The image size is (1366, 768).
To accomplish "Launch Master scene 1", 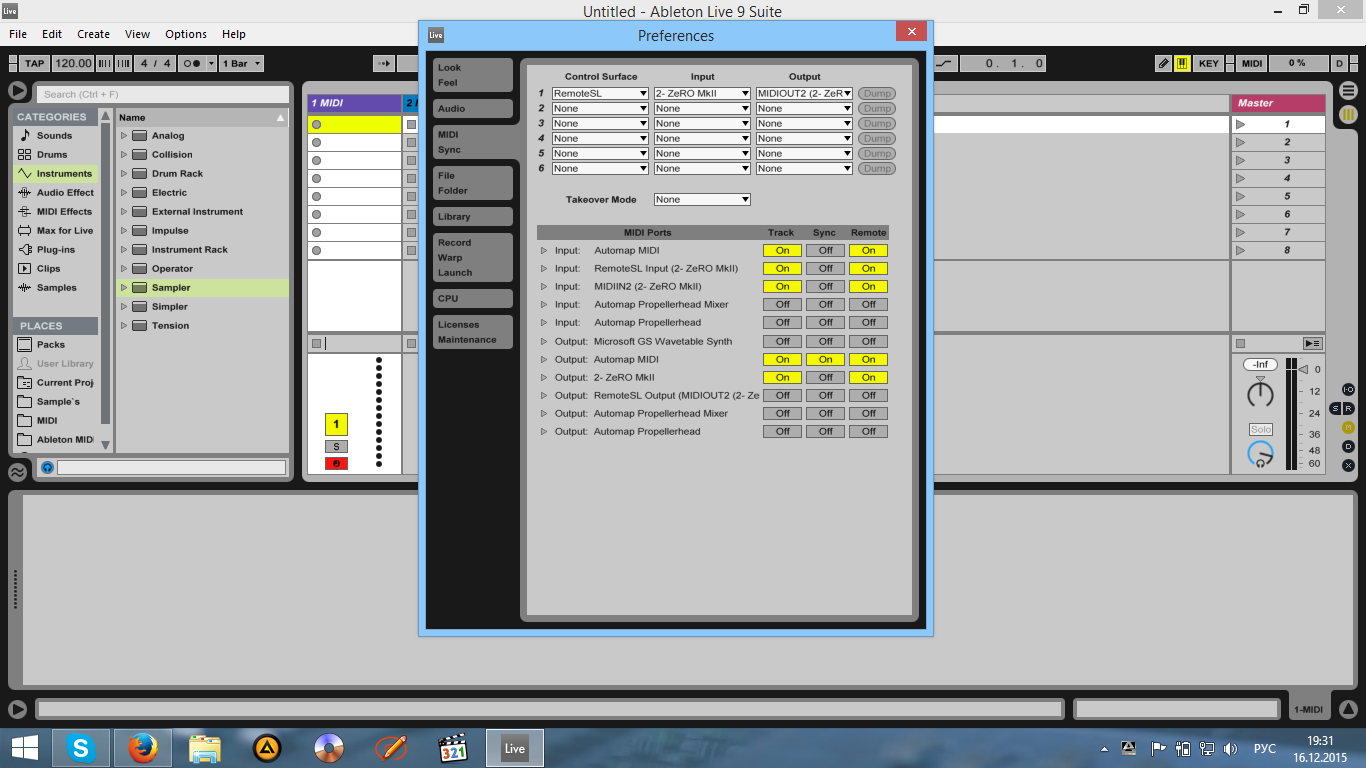I will (1240, 124).
